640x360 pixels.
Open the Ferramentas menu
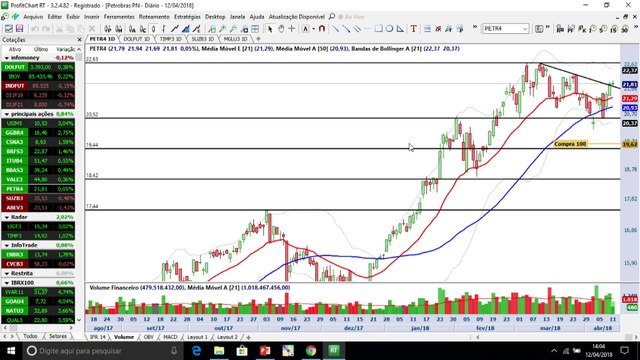tap(119, 17)
